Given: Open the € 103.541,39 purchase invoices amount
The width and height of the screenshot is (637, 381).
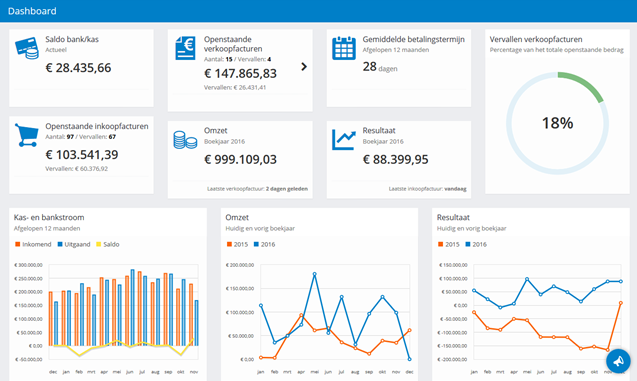Looking at the screenshot, I should tap(82, 155).
